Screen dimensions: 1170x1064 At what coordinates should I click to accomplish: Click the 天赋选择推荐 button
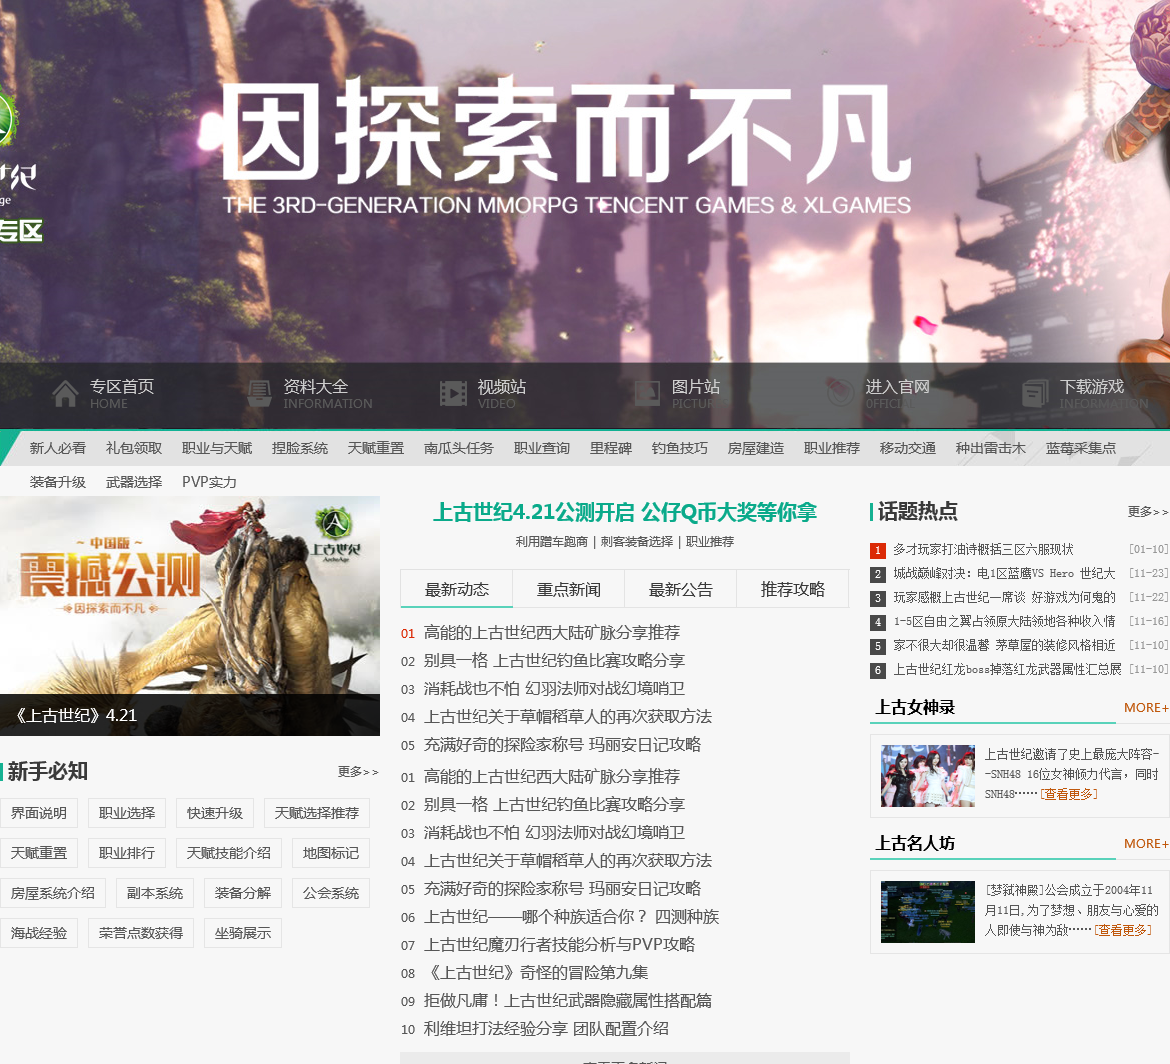click(317, 813)
